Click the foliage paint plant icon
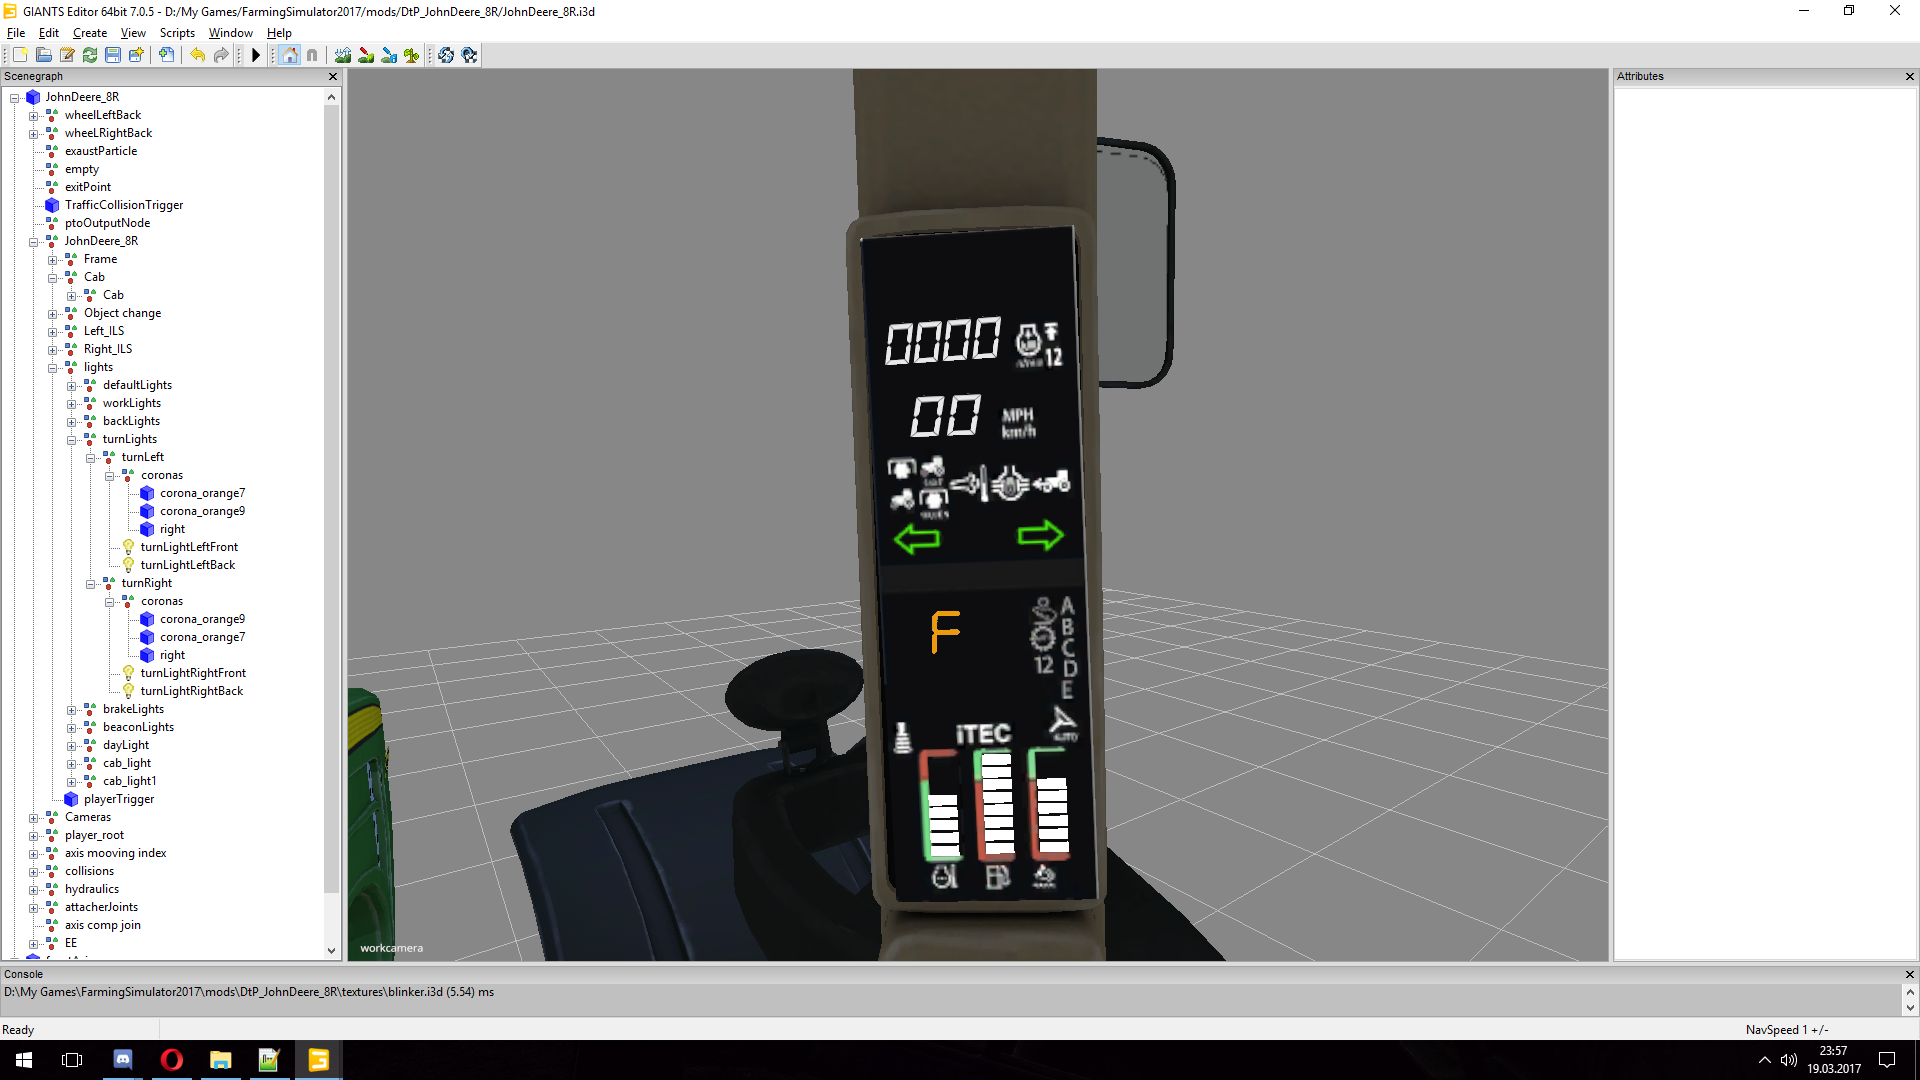This screenshot has width=1920, height=1080. pyautogui.click(x=412, y=55)
